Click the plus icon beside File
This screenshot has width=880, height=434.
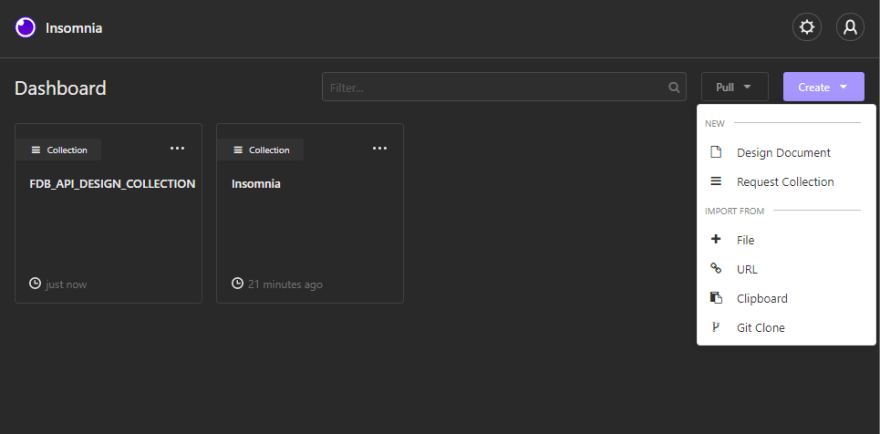(x=716, y=239)
